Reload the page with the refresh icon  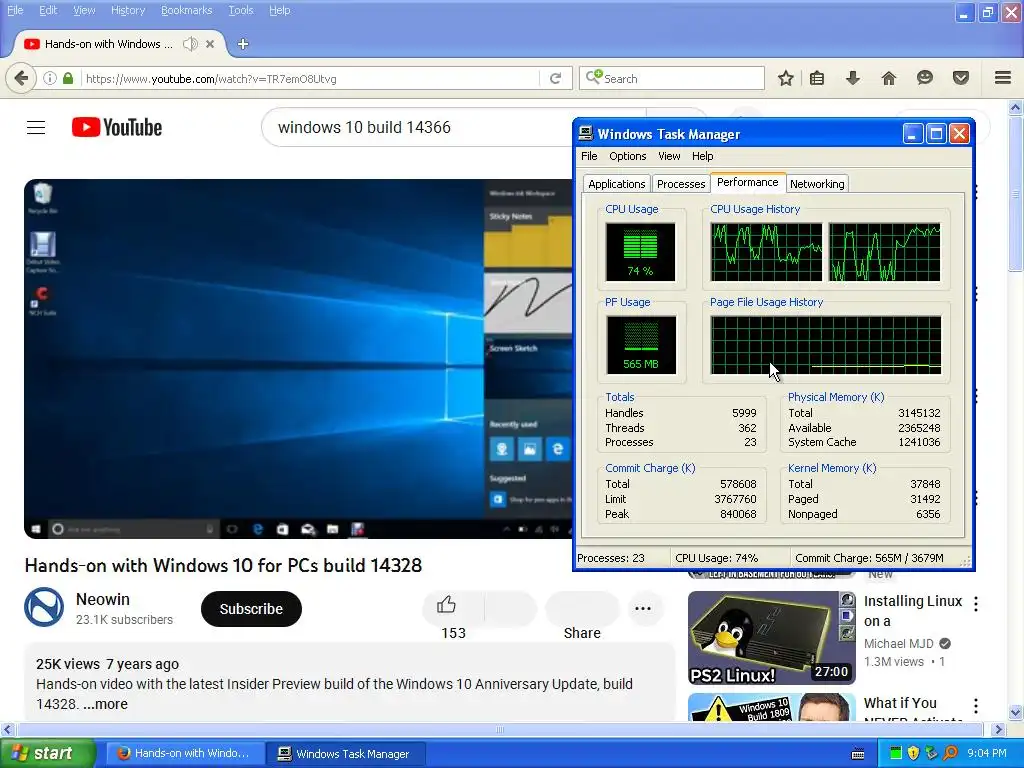click(556, 78)
